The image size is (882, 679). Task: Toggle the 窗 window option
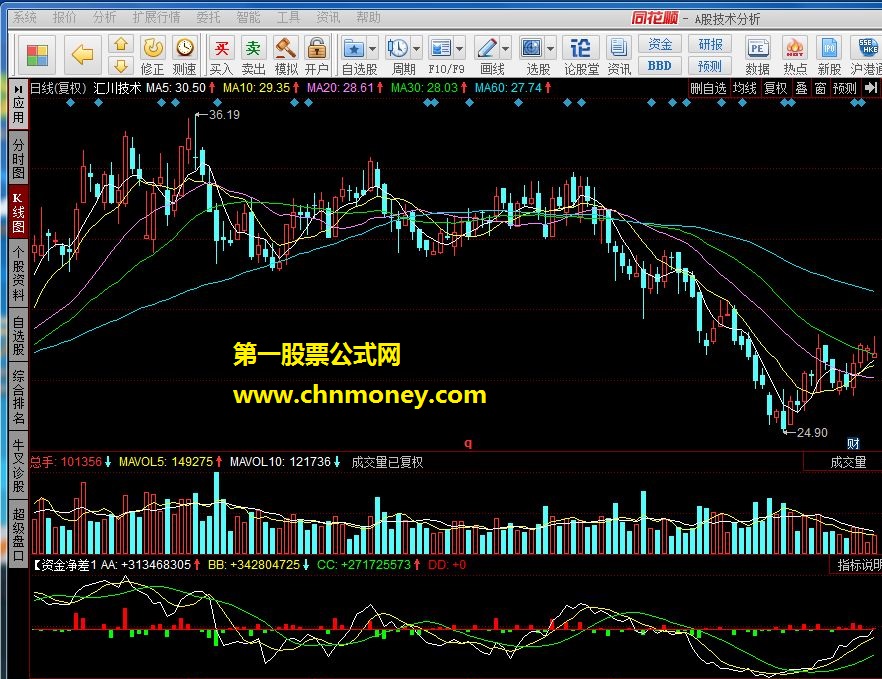point(821,88)
